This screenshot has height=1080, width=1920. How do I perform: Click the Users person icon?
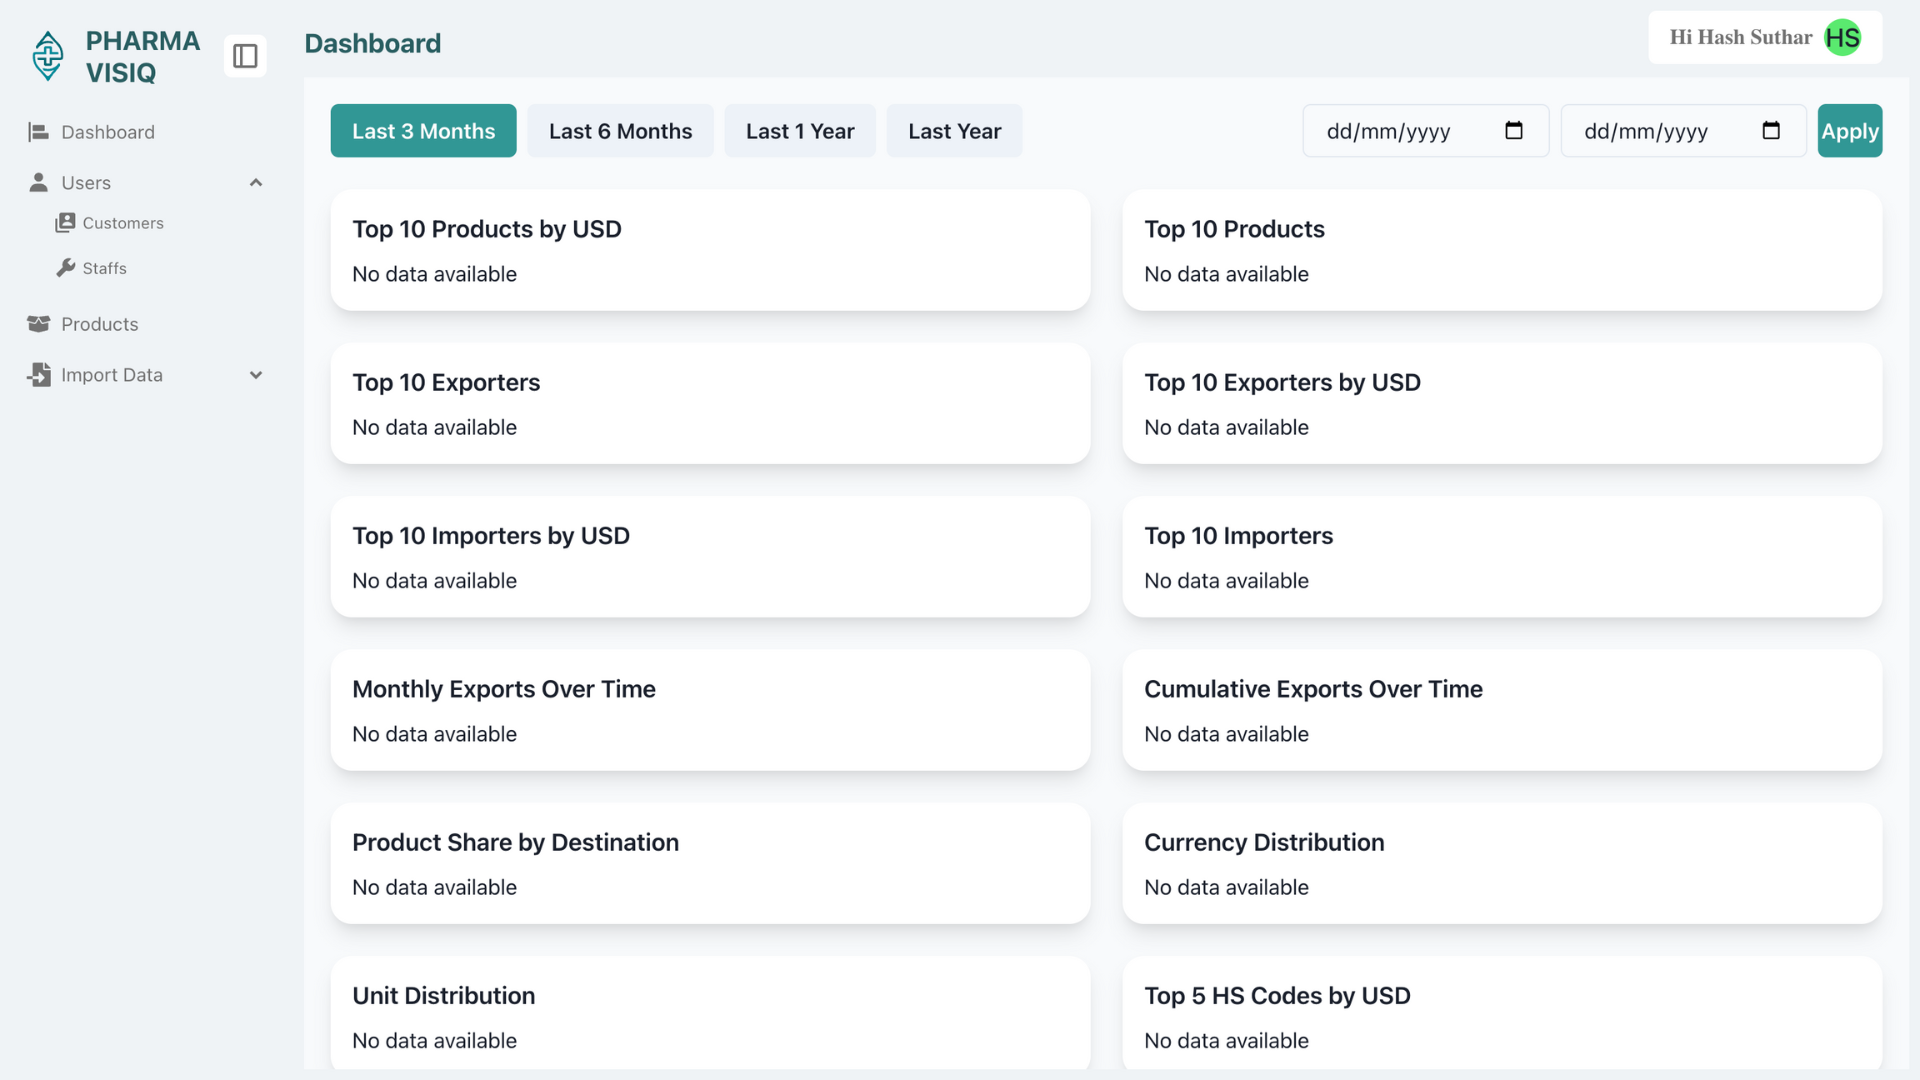click(x=39, y=182)
